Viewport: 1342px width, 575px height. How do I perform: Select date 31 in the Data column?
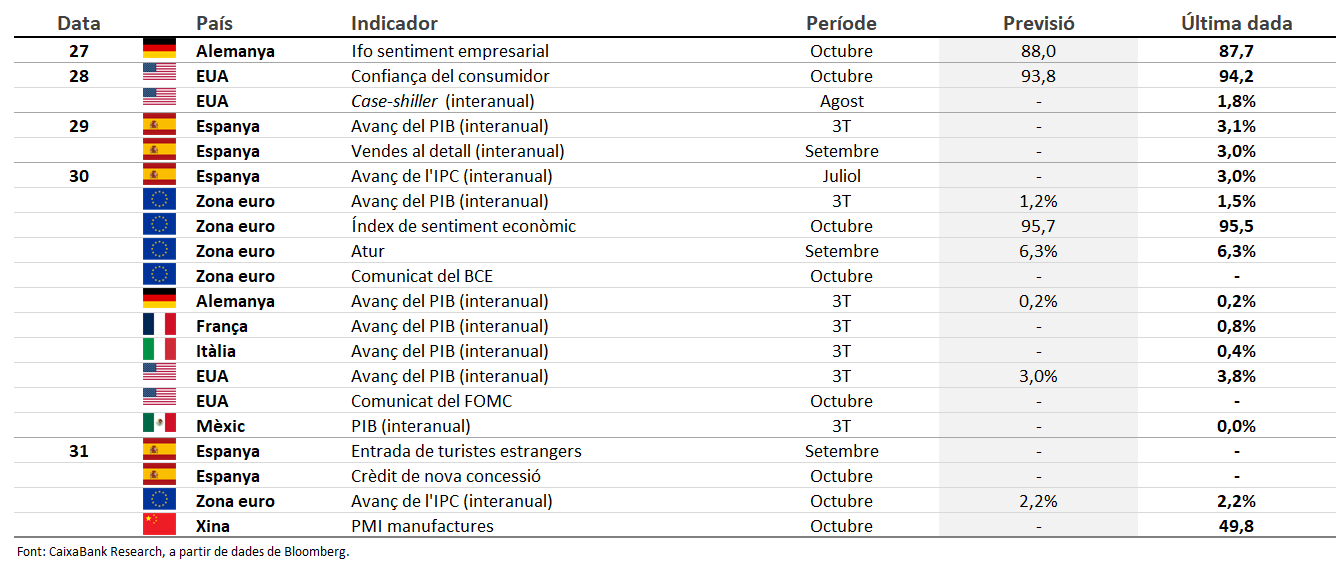[79, 451]
